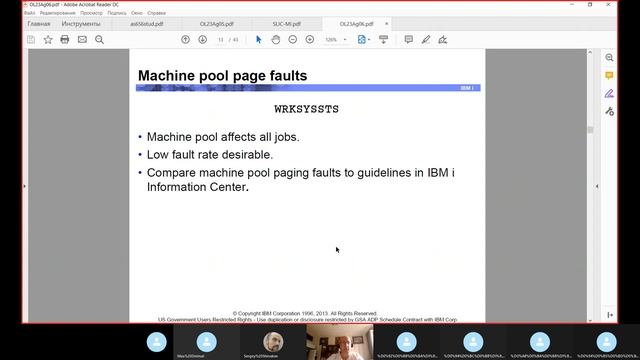Click the scrollbar up arrow
This screenshot has height=360, width=640.
(x=590, y=52)
